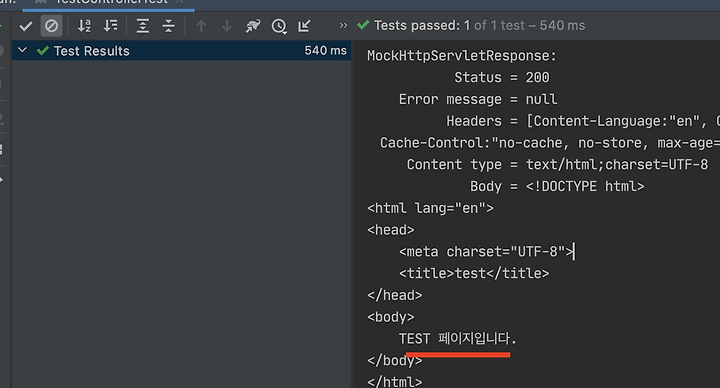Go to previous failed test arrow
Image resolution: width=720 pixels, height=388 pixels.
tap(201, 26)
